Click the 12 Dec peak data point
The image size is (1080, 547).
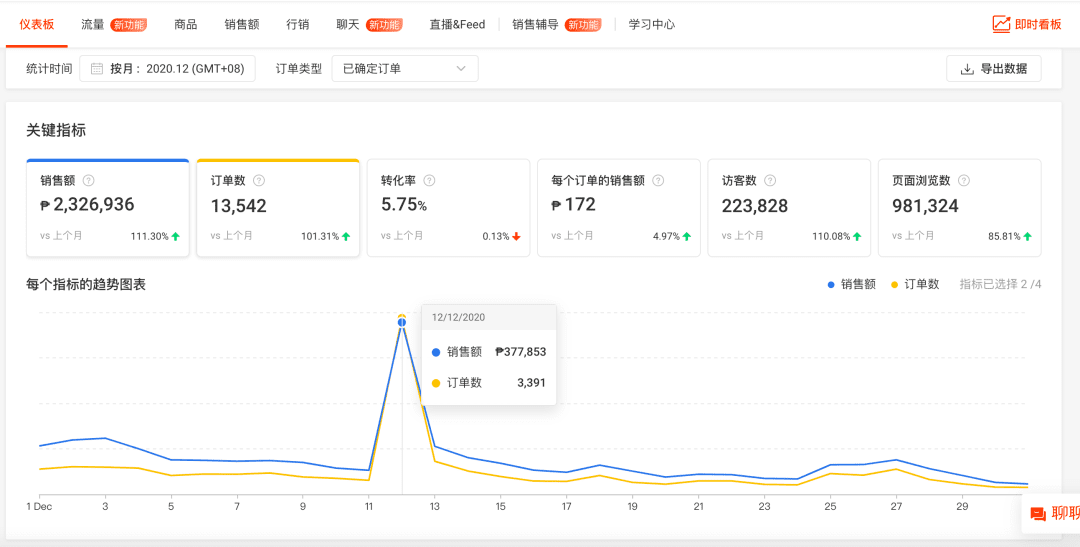tap(402, 321)
